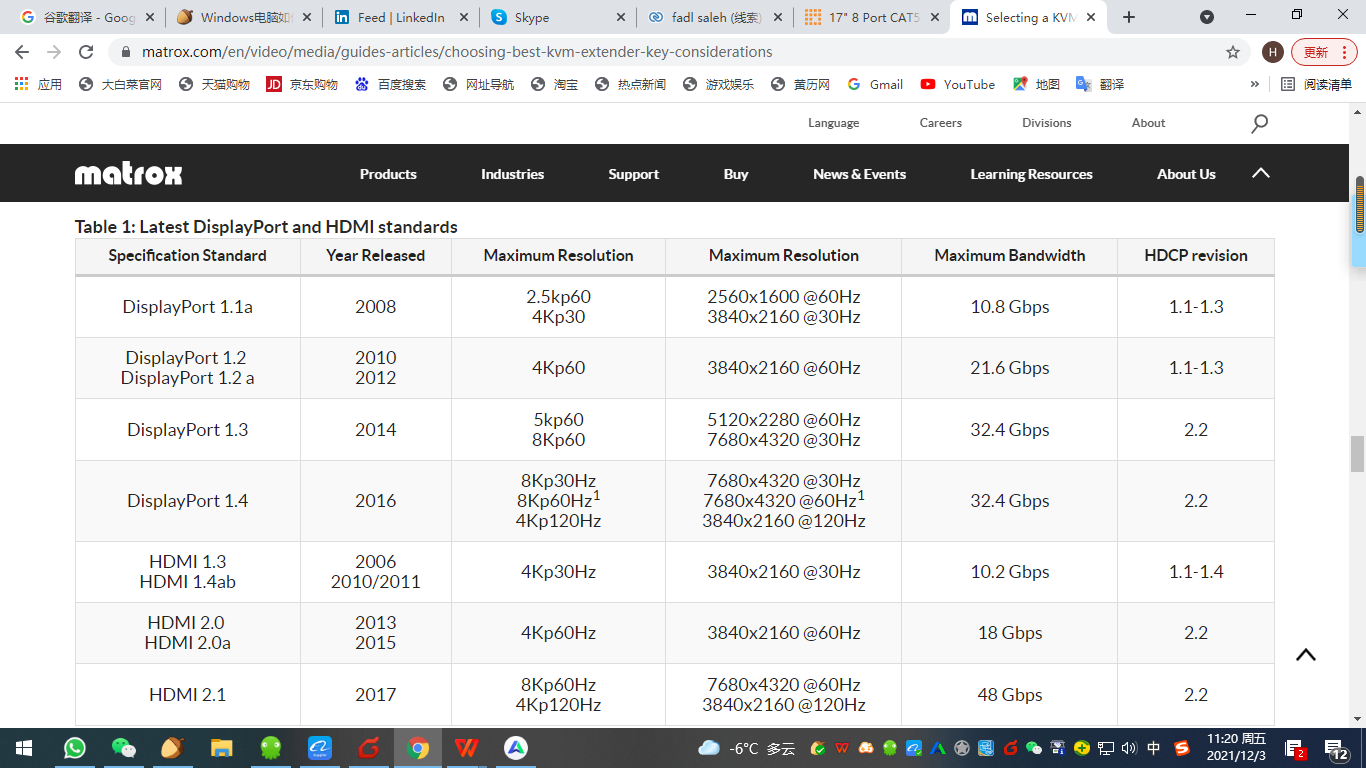The image size is (1366, 768).
Task: Open WhatsApp from the taskbar
Action: [x=75, y=748]
